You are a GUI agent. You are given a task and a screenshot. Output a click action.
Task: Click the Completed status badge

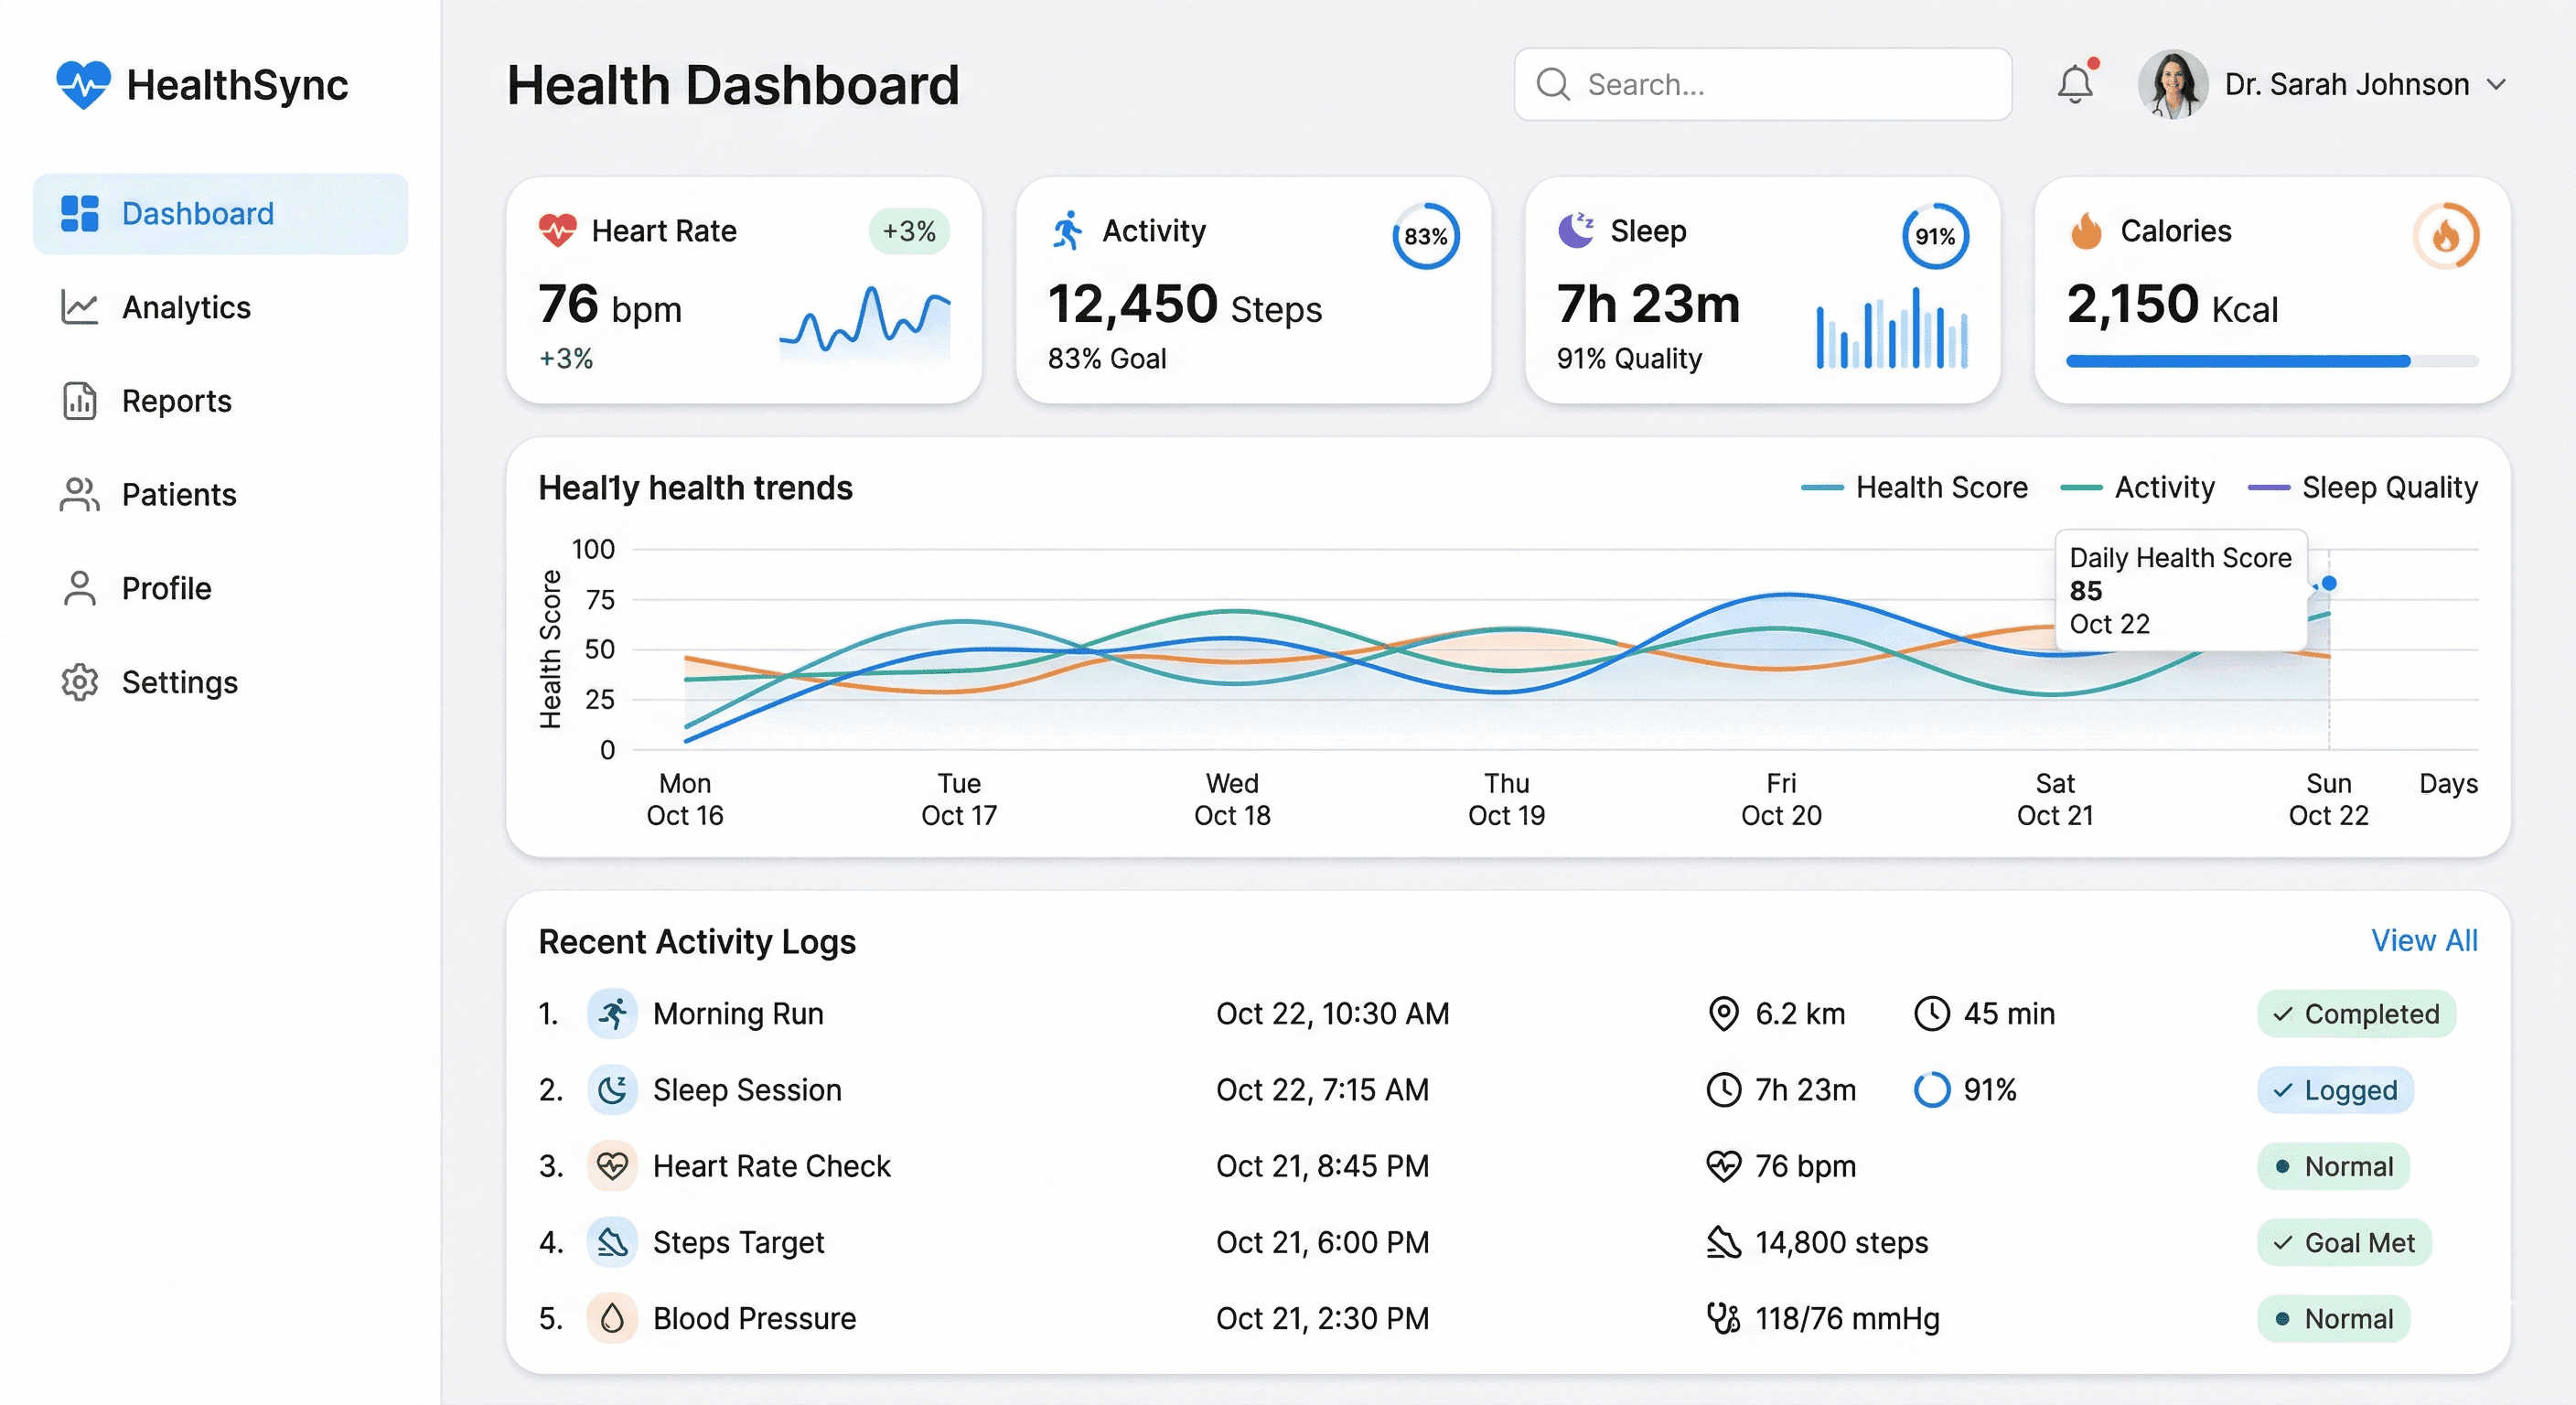click(x=2356, y=1014)
